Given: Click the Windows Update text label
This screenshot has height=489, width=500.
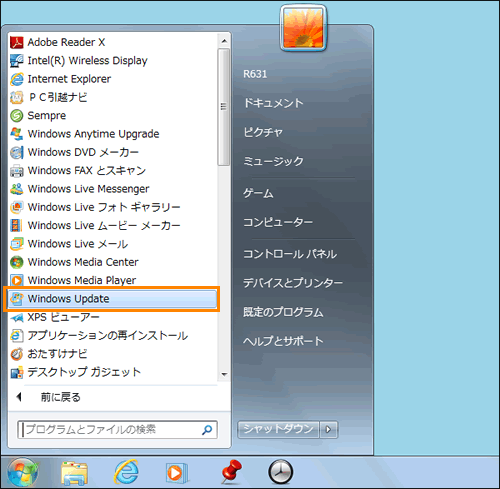Looking at the screenshot, I should [68, 299].
